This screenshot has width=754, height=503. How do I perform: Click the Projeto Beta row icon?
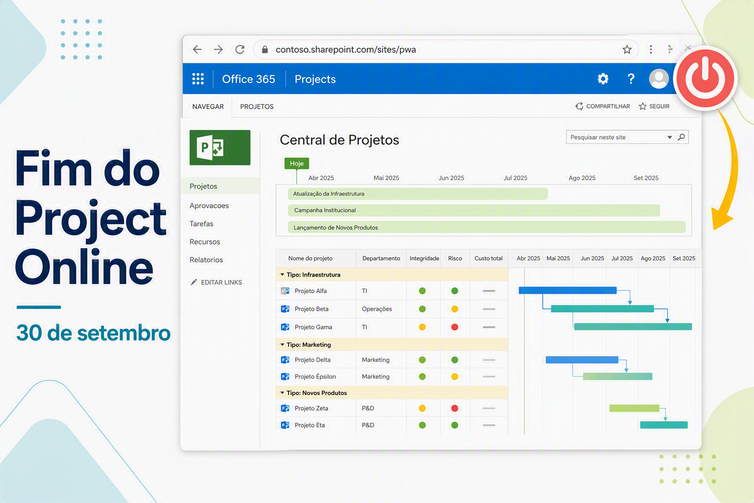click(x=285, y=309)
